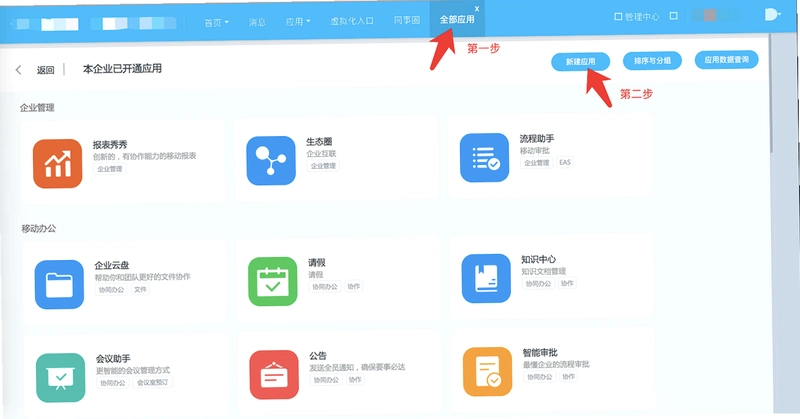Open the 请假 calendar icon
This screenshot has width=800, height=419.
(x=272, y=281)
